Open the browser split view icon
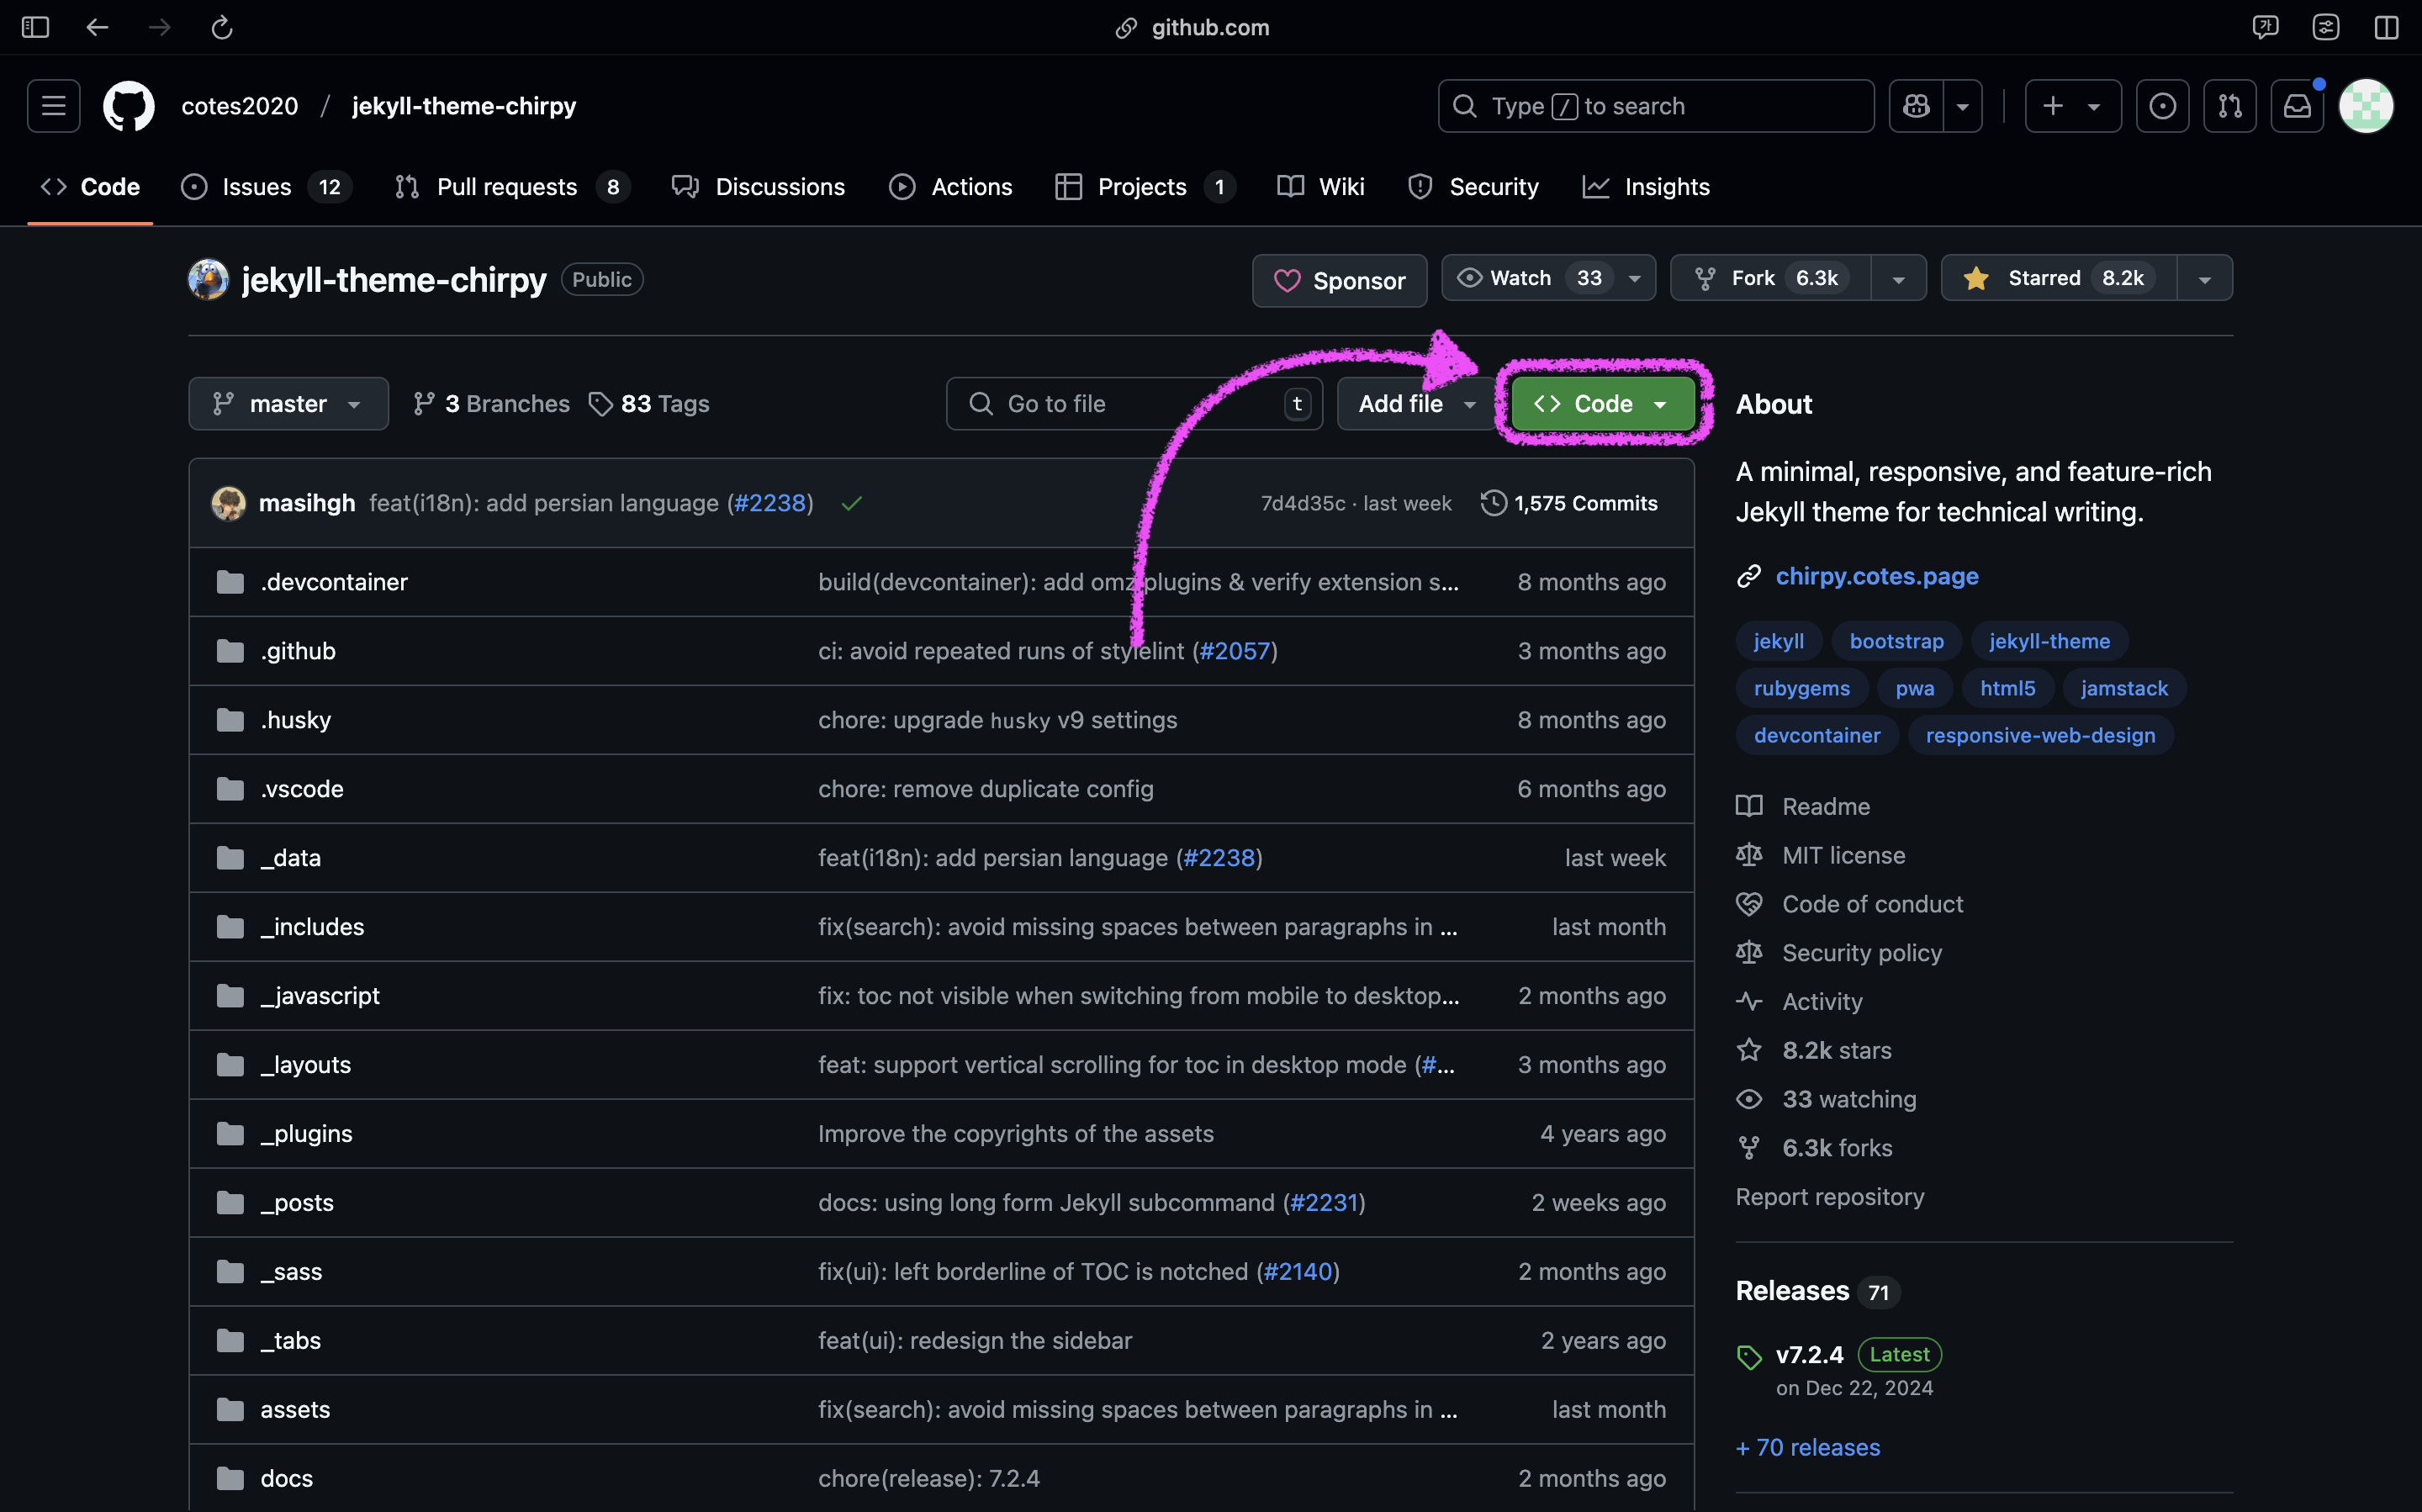The image size is (2422, 1512). point(2386,27)
